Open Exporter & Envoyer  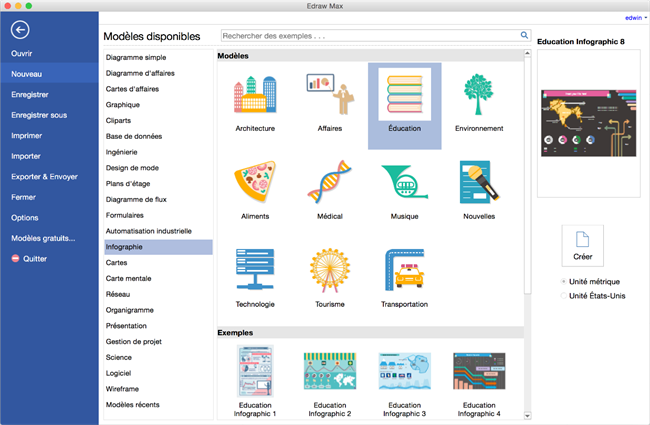point(44,177)
